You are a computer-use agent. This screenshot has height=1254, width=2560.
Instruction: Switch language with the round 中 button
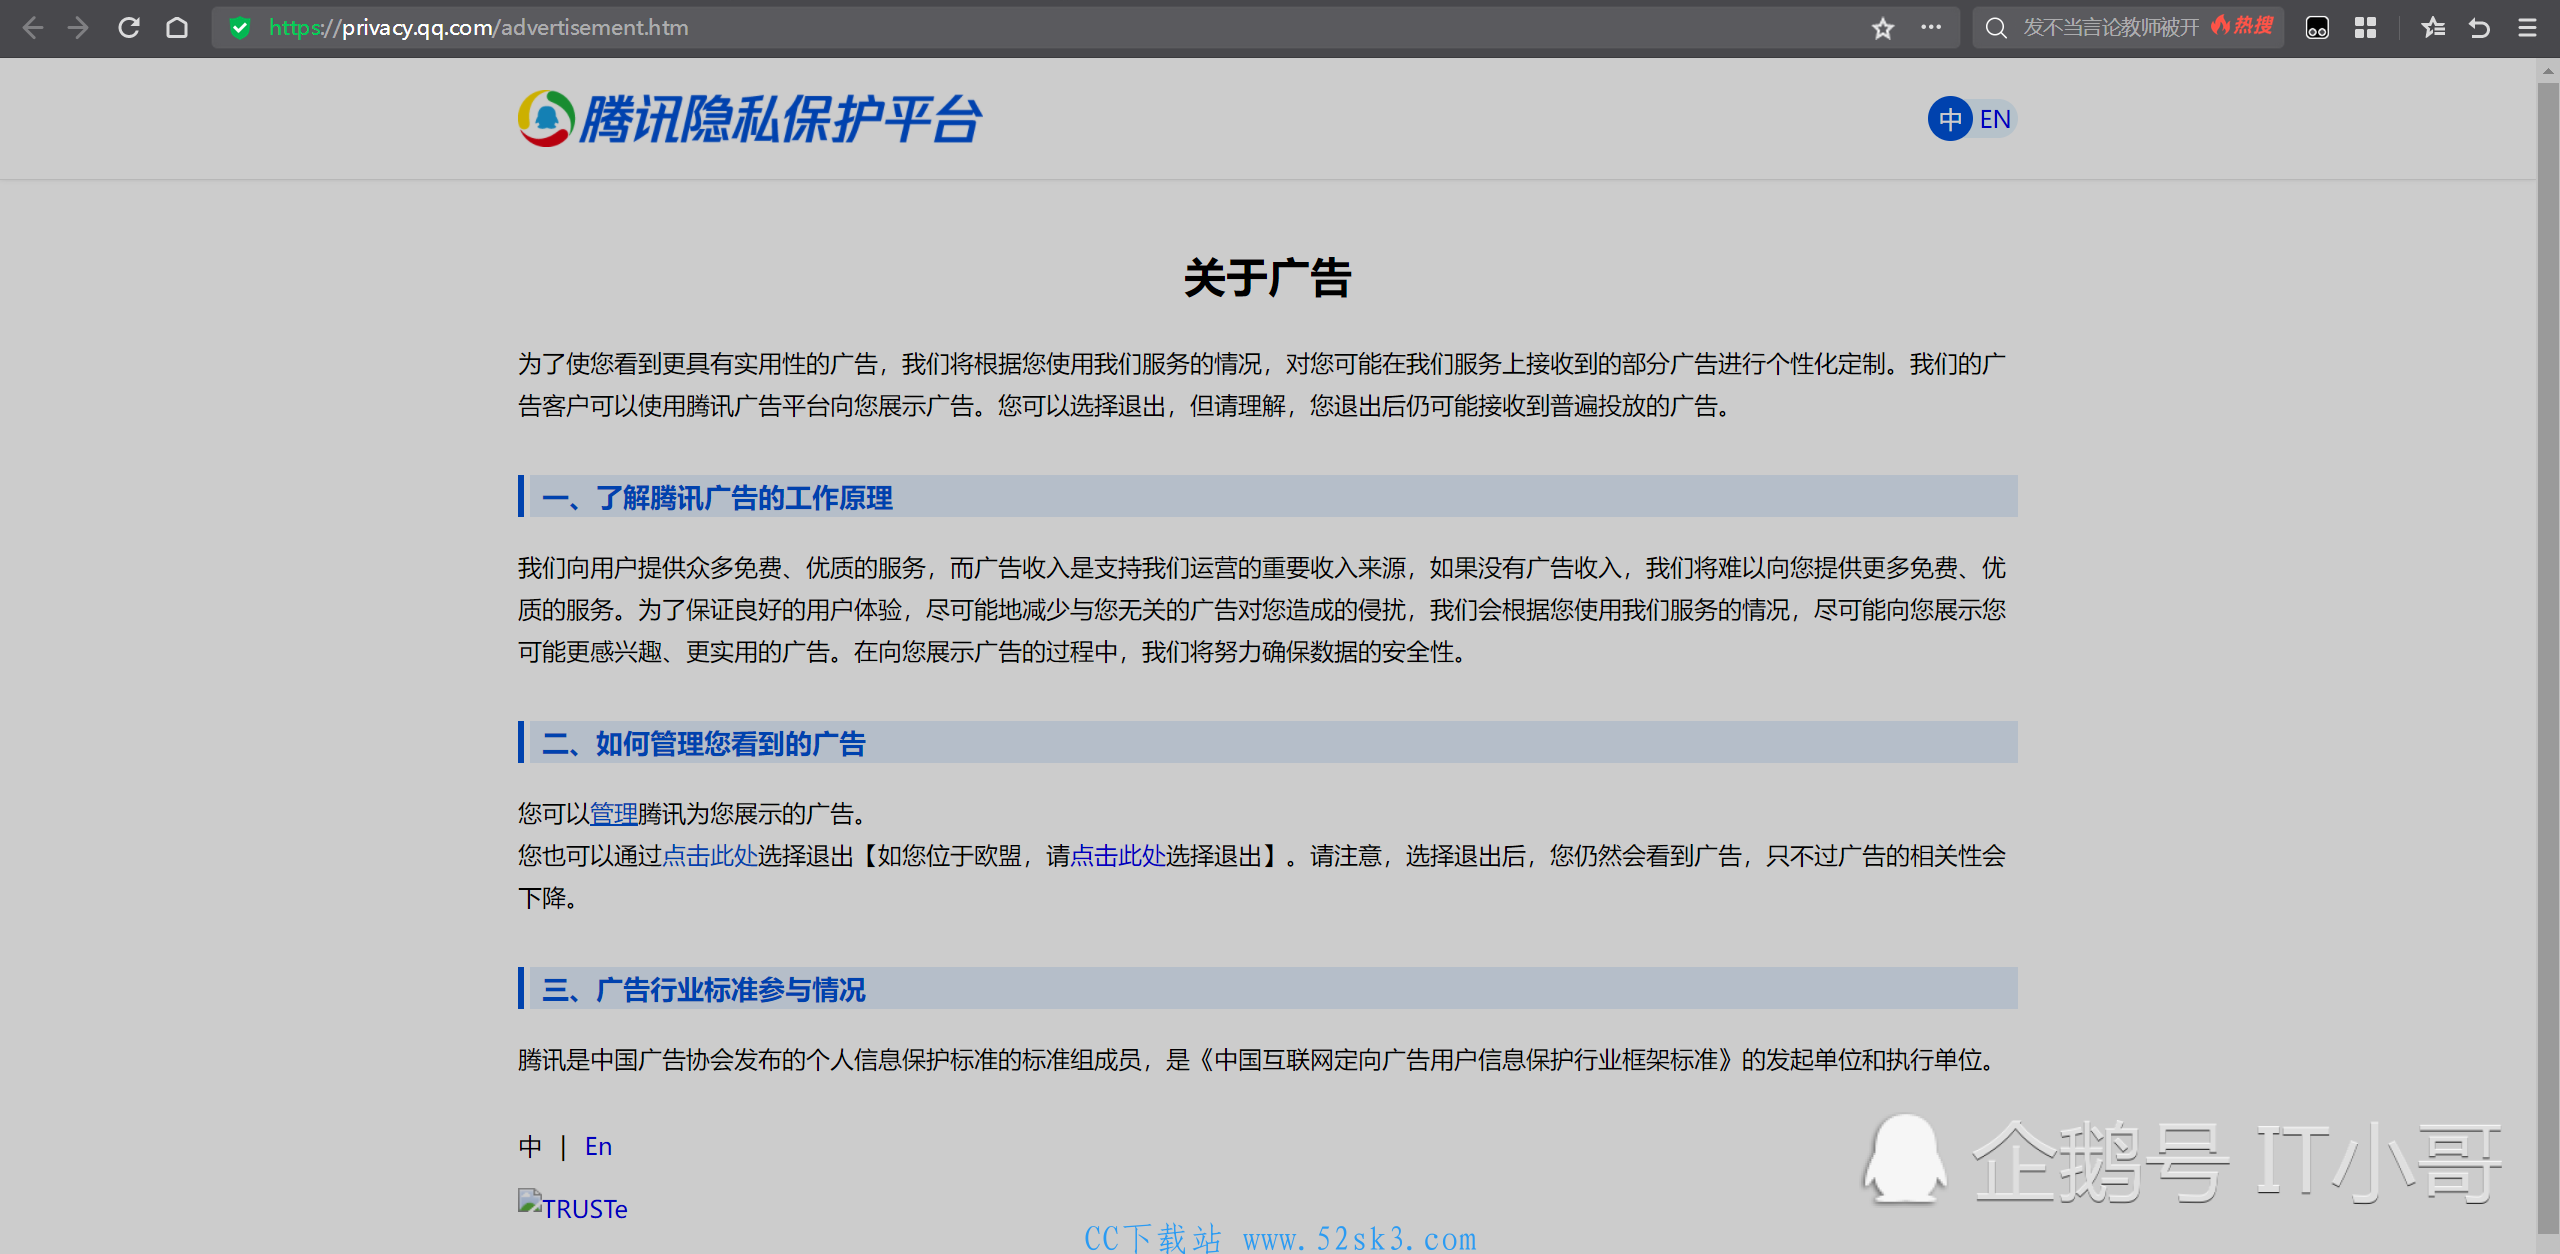click(x=1950, y=119)
